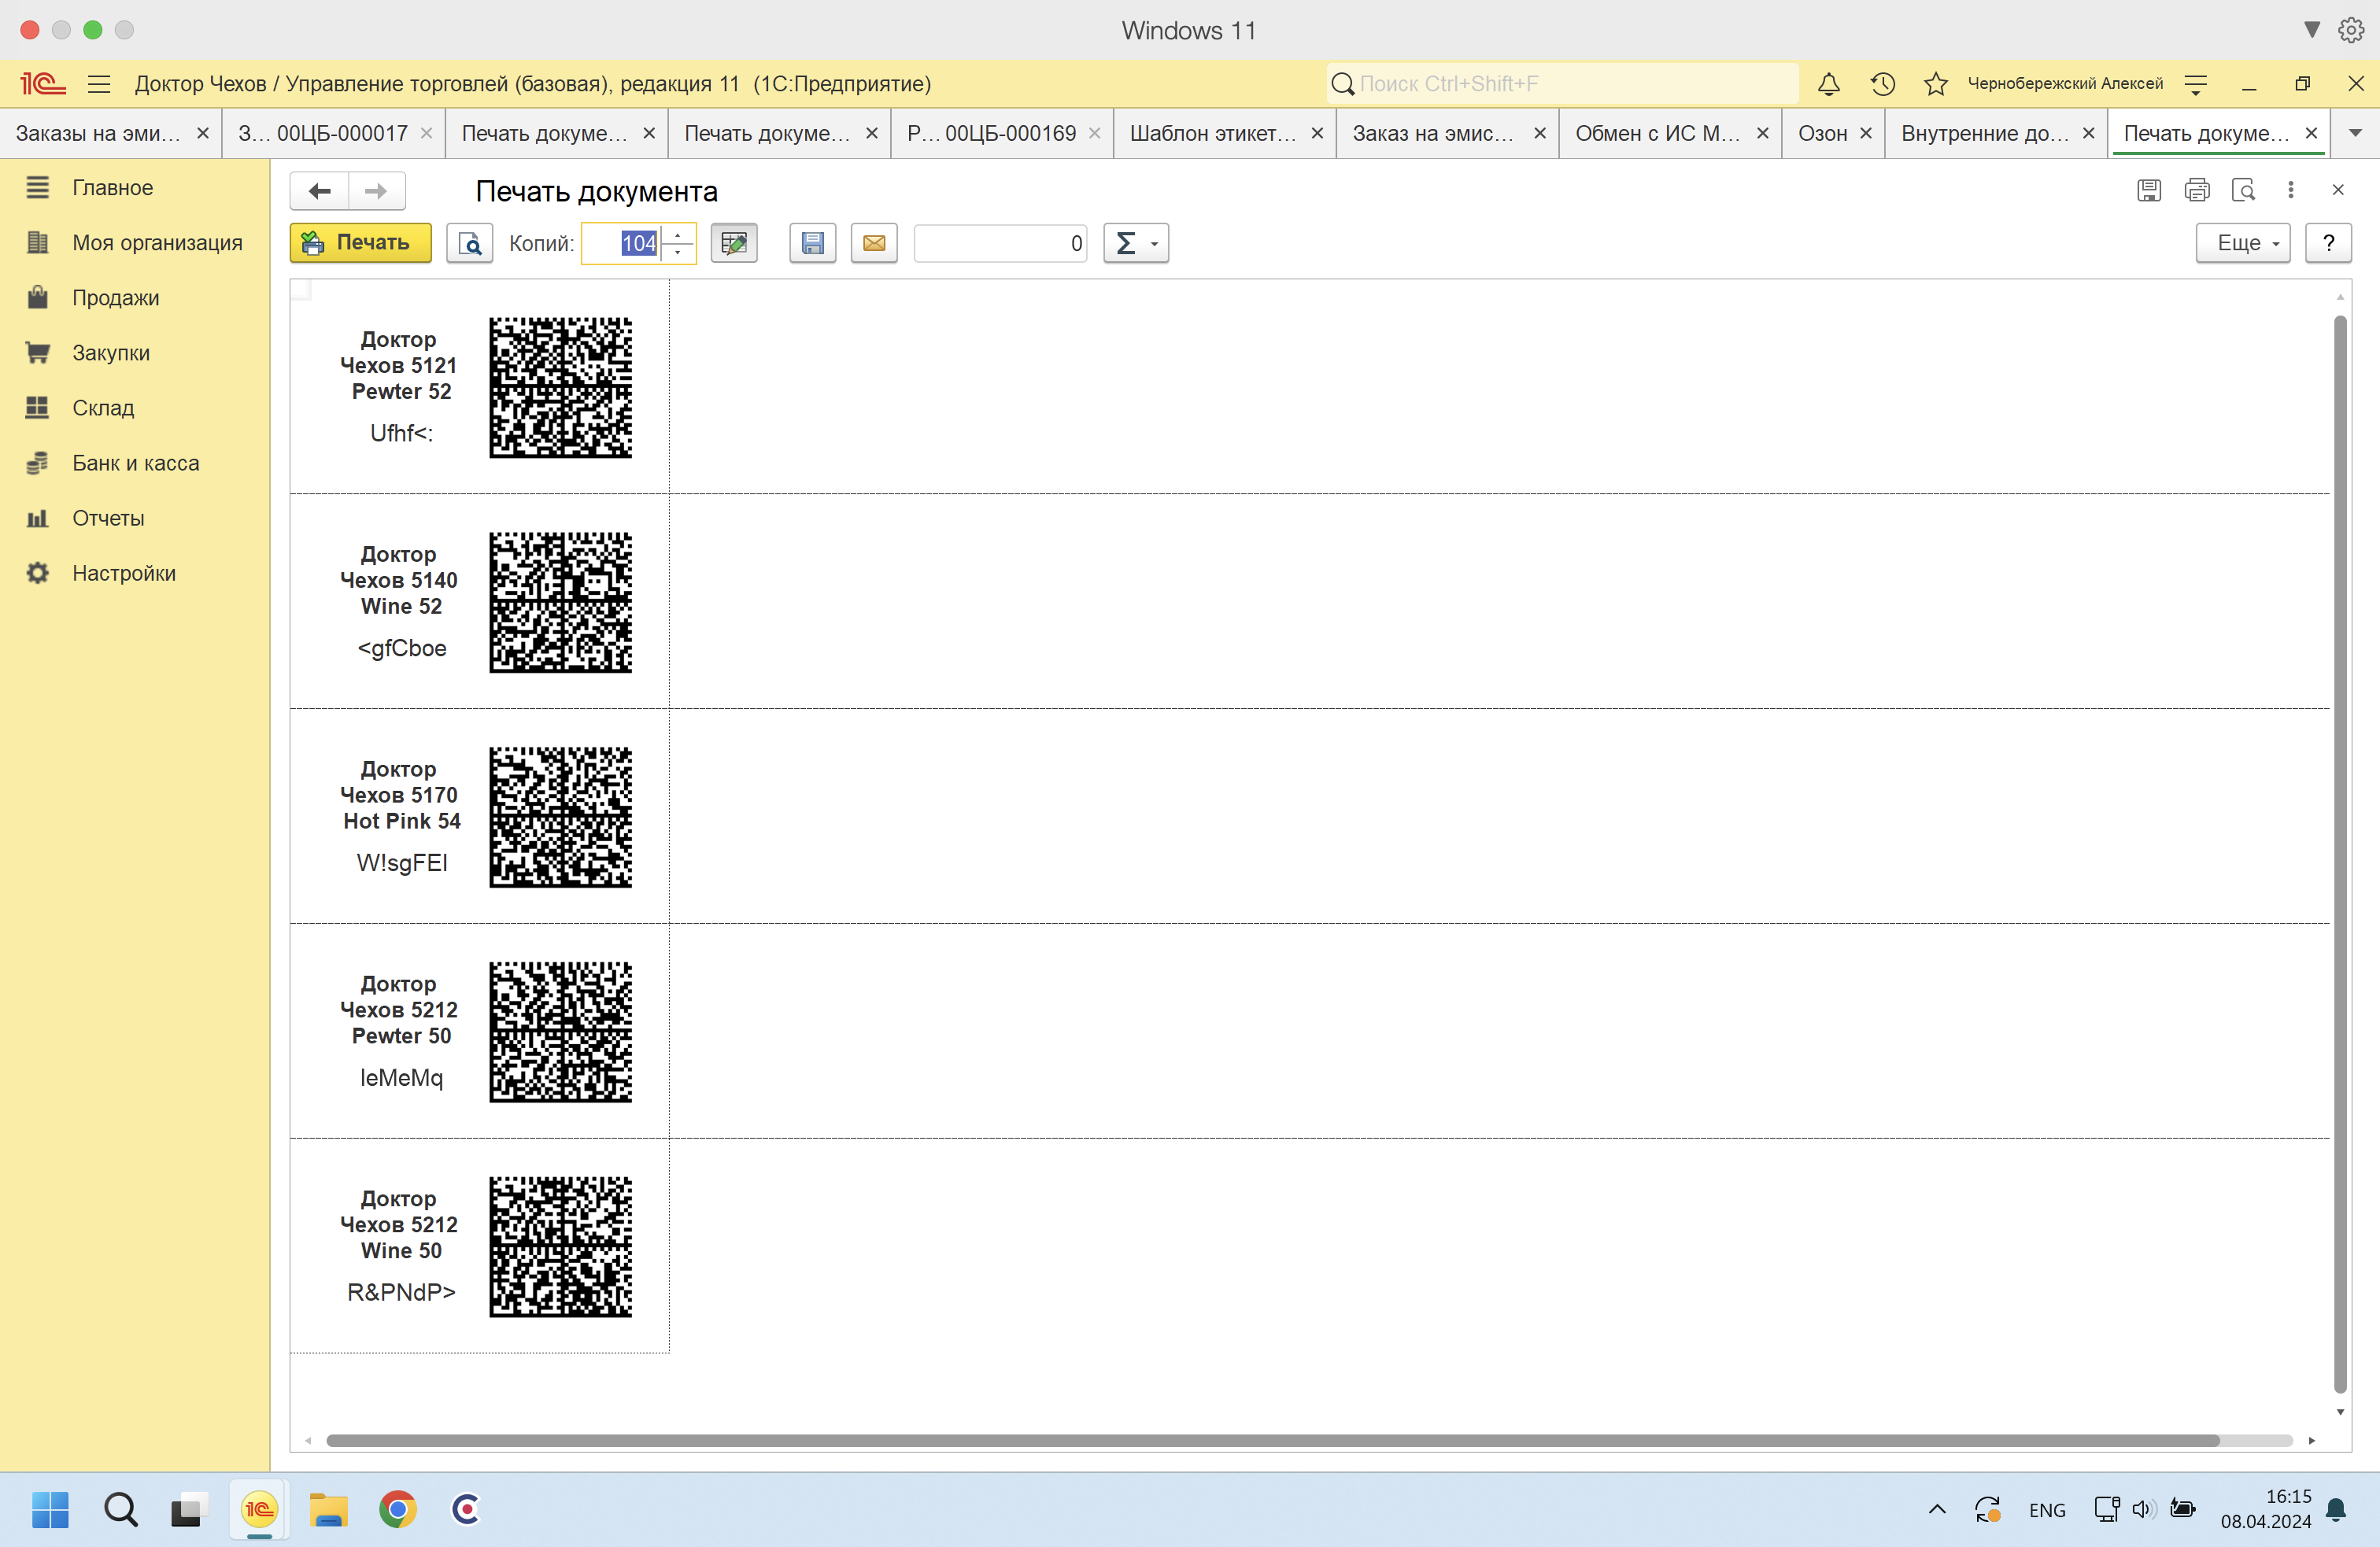Open notifications bell icon
The height and width of the screenshot is (1547, 2380).
coord(1828,84)
